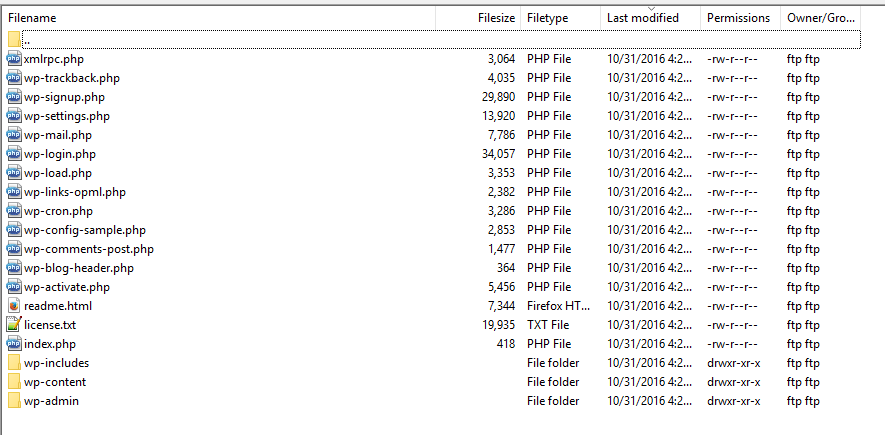Sort by Last modified column header
The width and height of the screenshot is (885, 435).
tap(642, 18)
